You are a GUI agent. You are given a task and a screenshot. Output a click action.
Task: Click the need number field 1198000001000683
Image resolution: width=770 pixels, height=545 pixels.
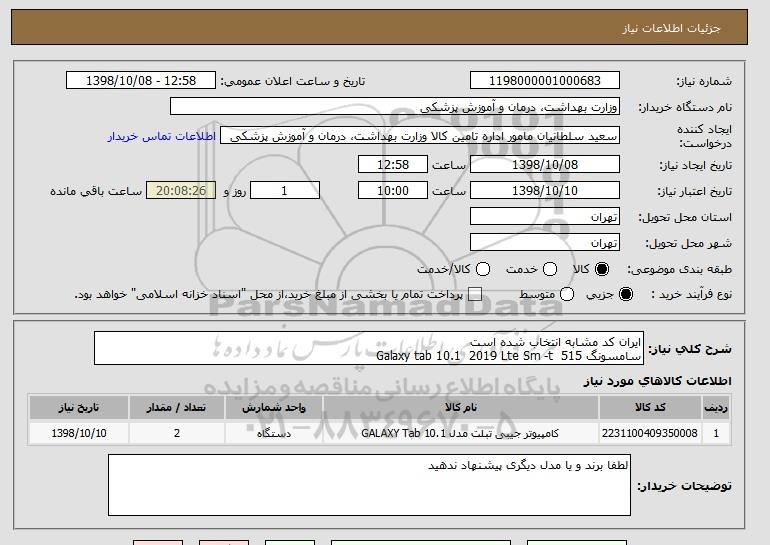[545, 81]
